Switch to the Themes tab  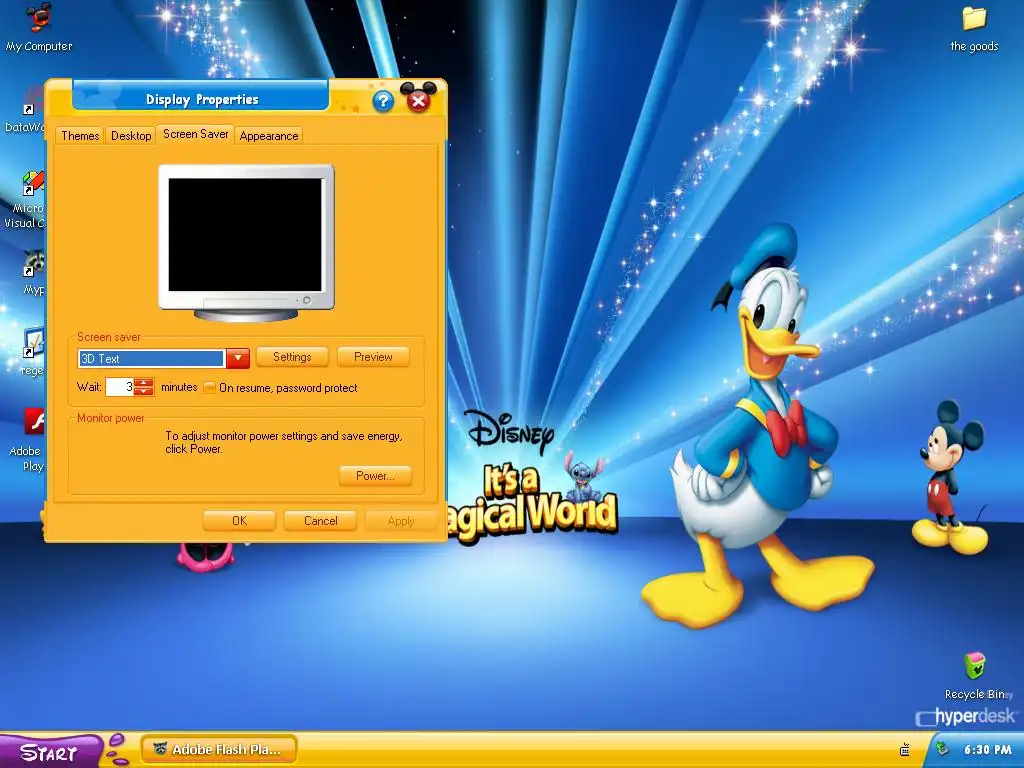[x=80, y=136]
